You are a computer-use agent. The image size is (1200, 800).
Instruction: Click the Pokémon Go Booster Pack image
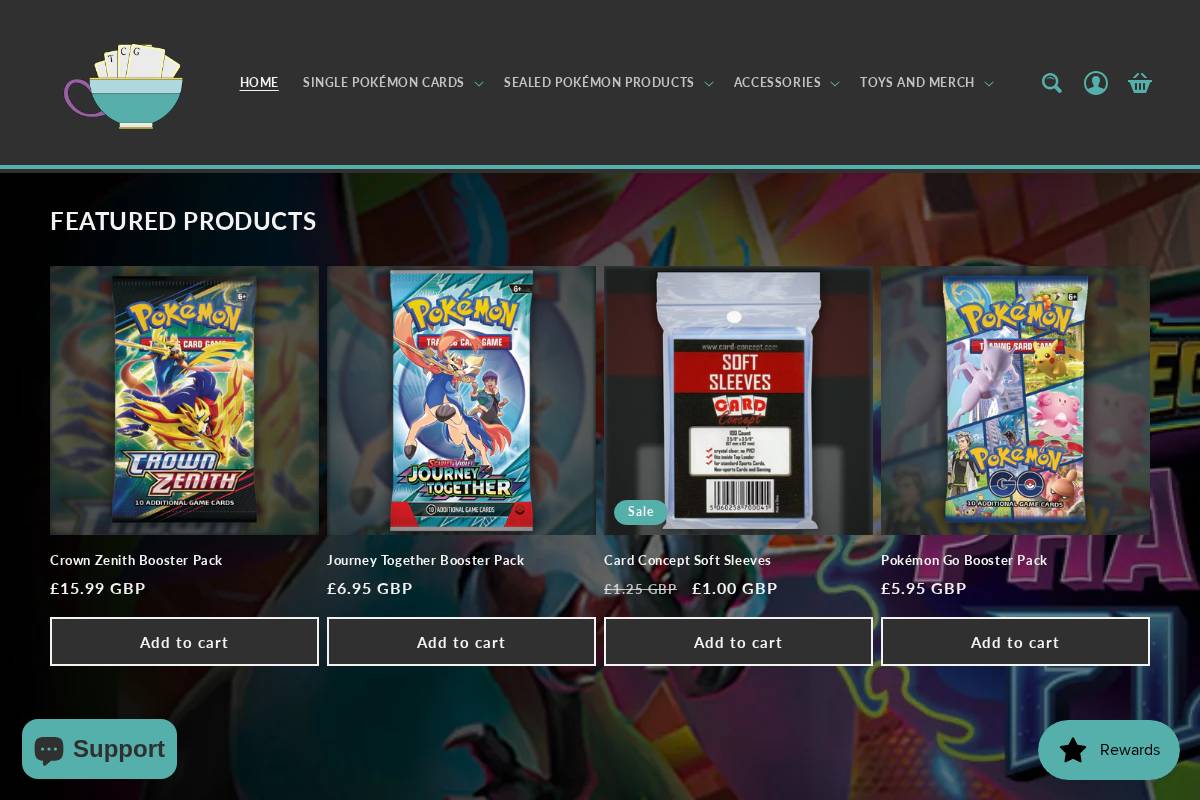click(x=1015, y=400)
